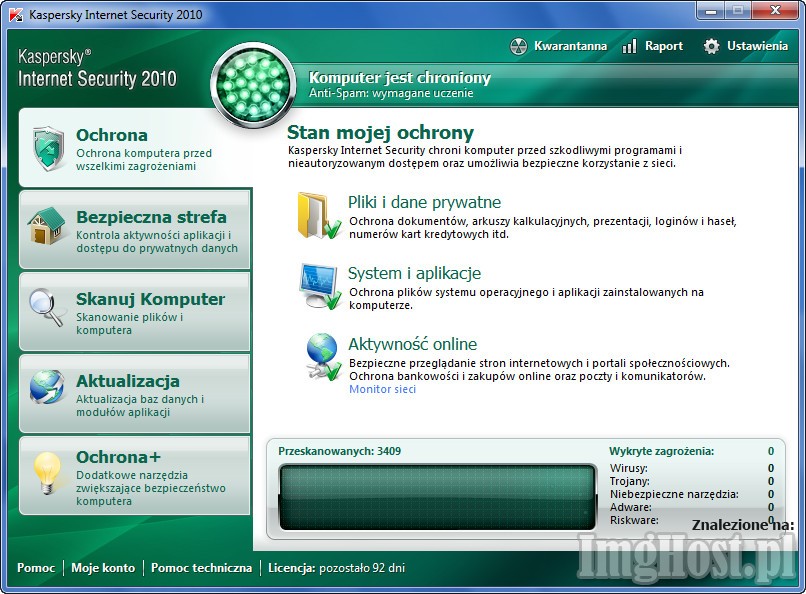The width and height of the screenshot is (806, 594).
Task: Click the Monitor sieci link
Action: point(382,389)
